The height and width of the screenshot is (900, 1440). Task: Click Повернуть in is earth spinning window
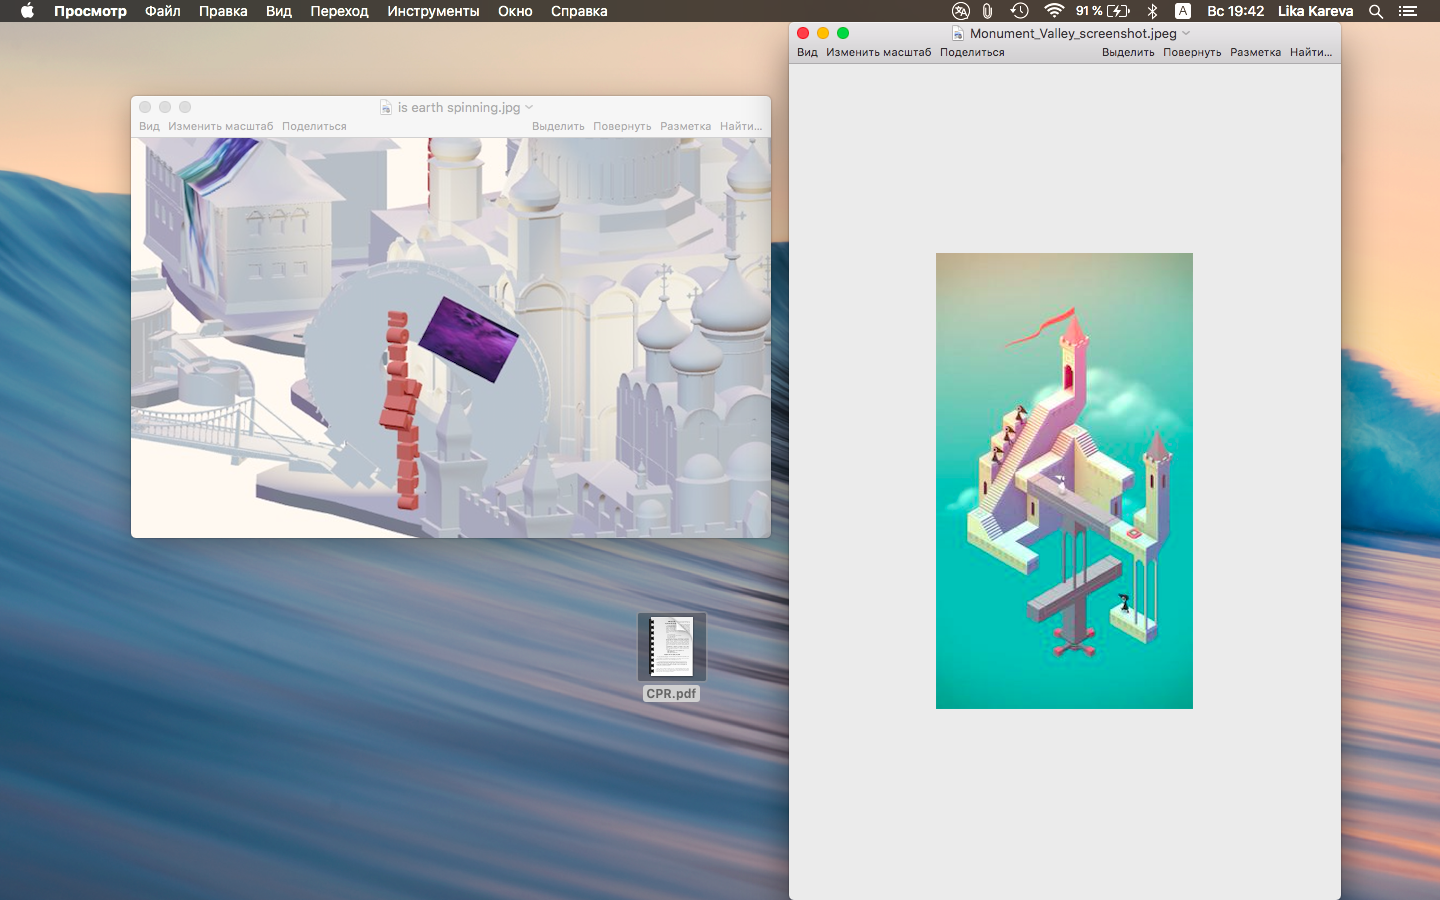(x=622, y=126)
